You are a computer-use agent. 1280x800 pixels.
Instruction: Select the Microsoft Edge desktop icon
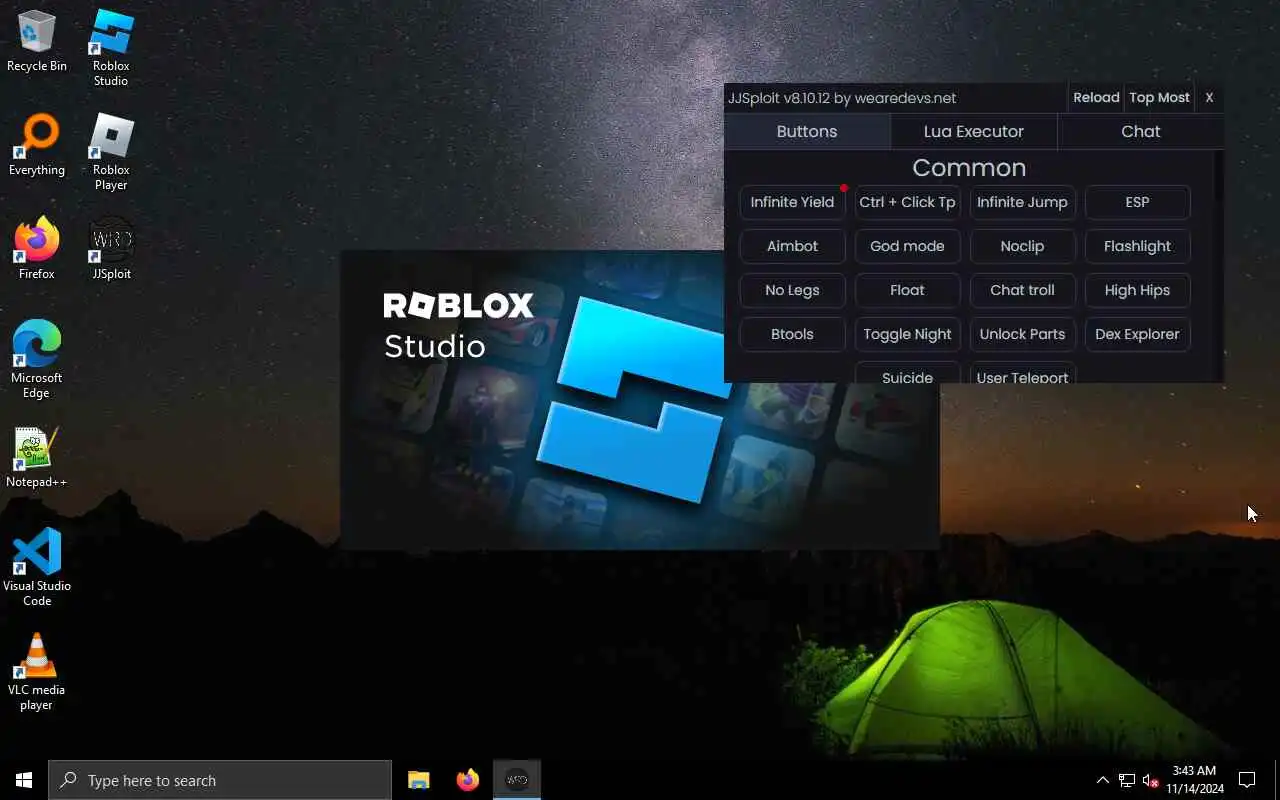[37, 360]
